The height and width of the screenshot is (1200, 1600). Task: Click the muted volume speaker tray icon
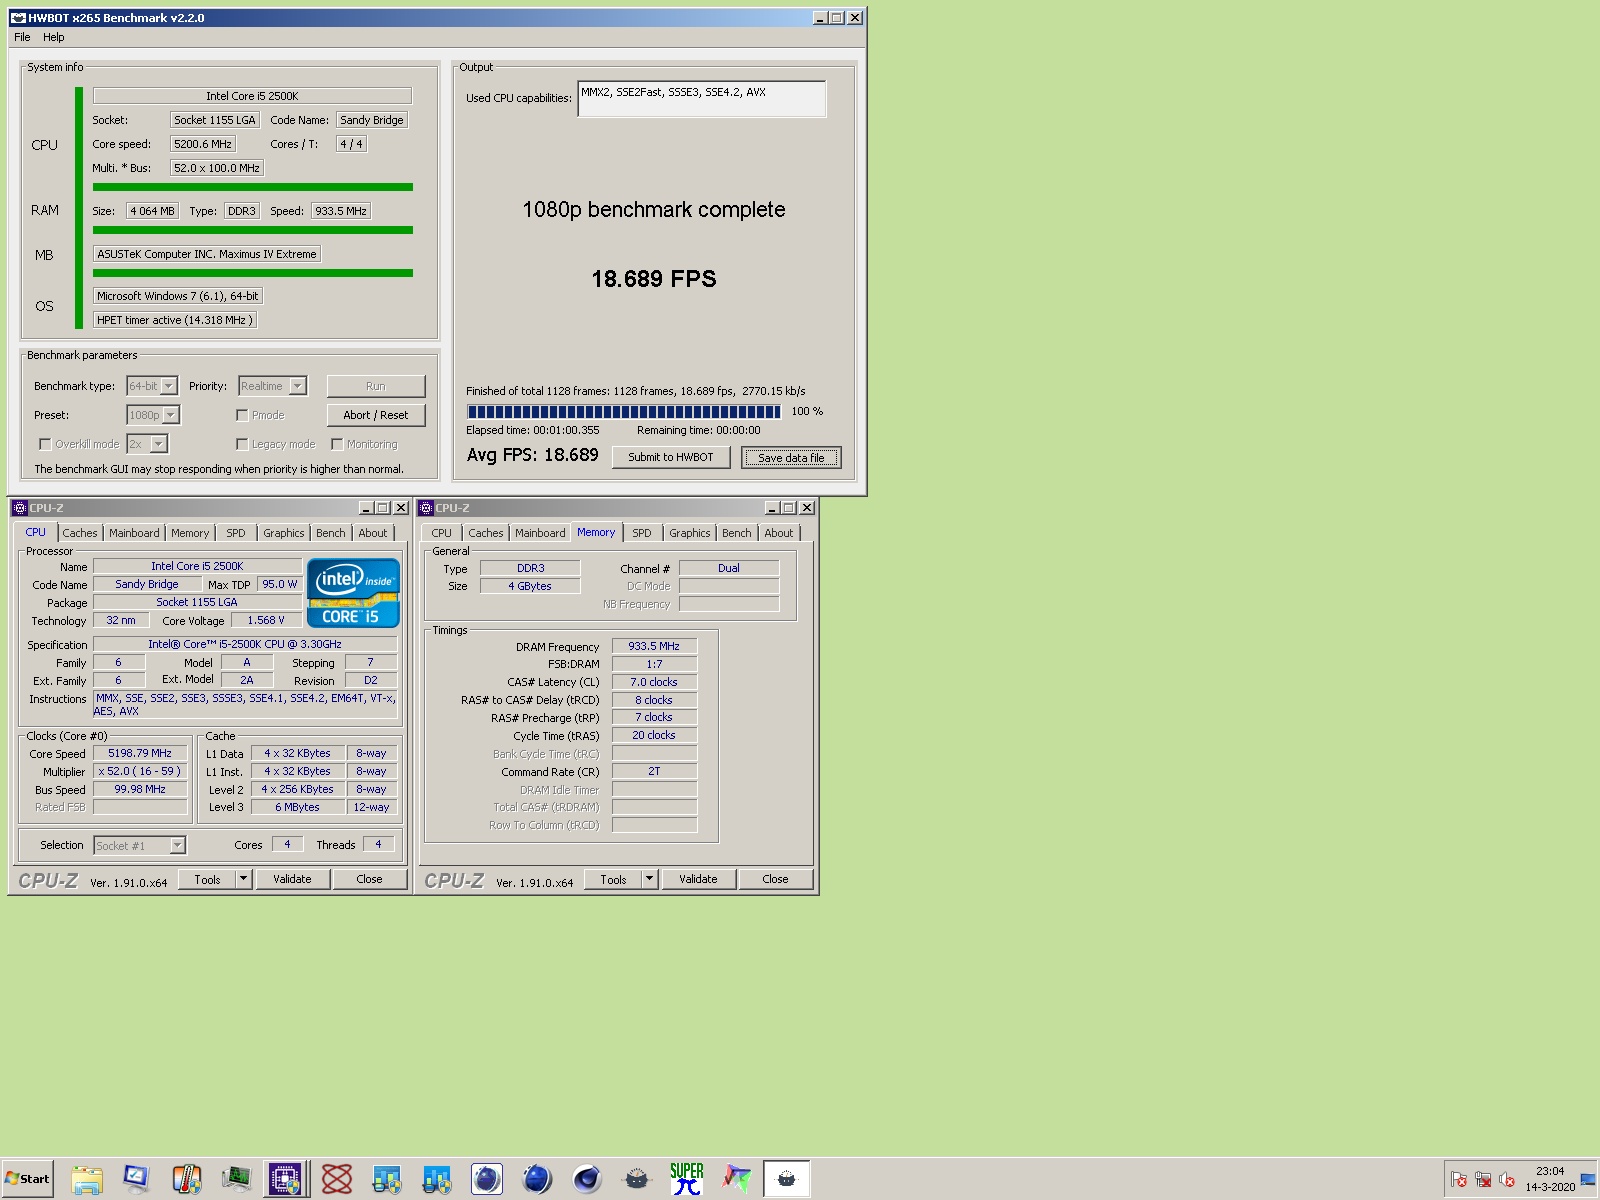click(1507, 1179)
